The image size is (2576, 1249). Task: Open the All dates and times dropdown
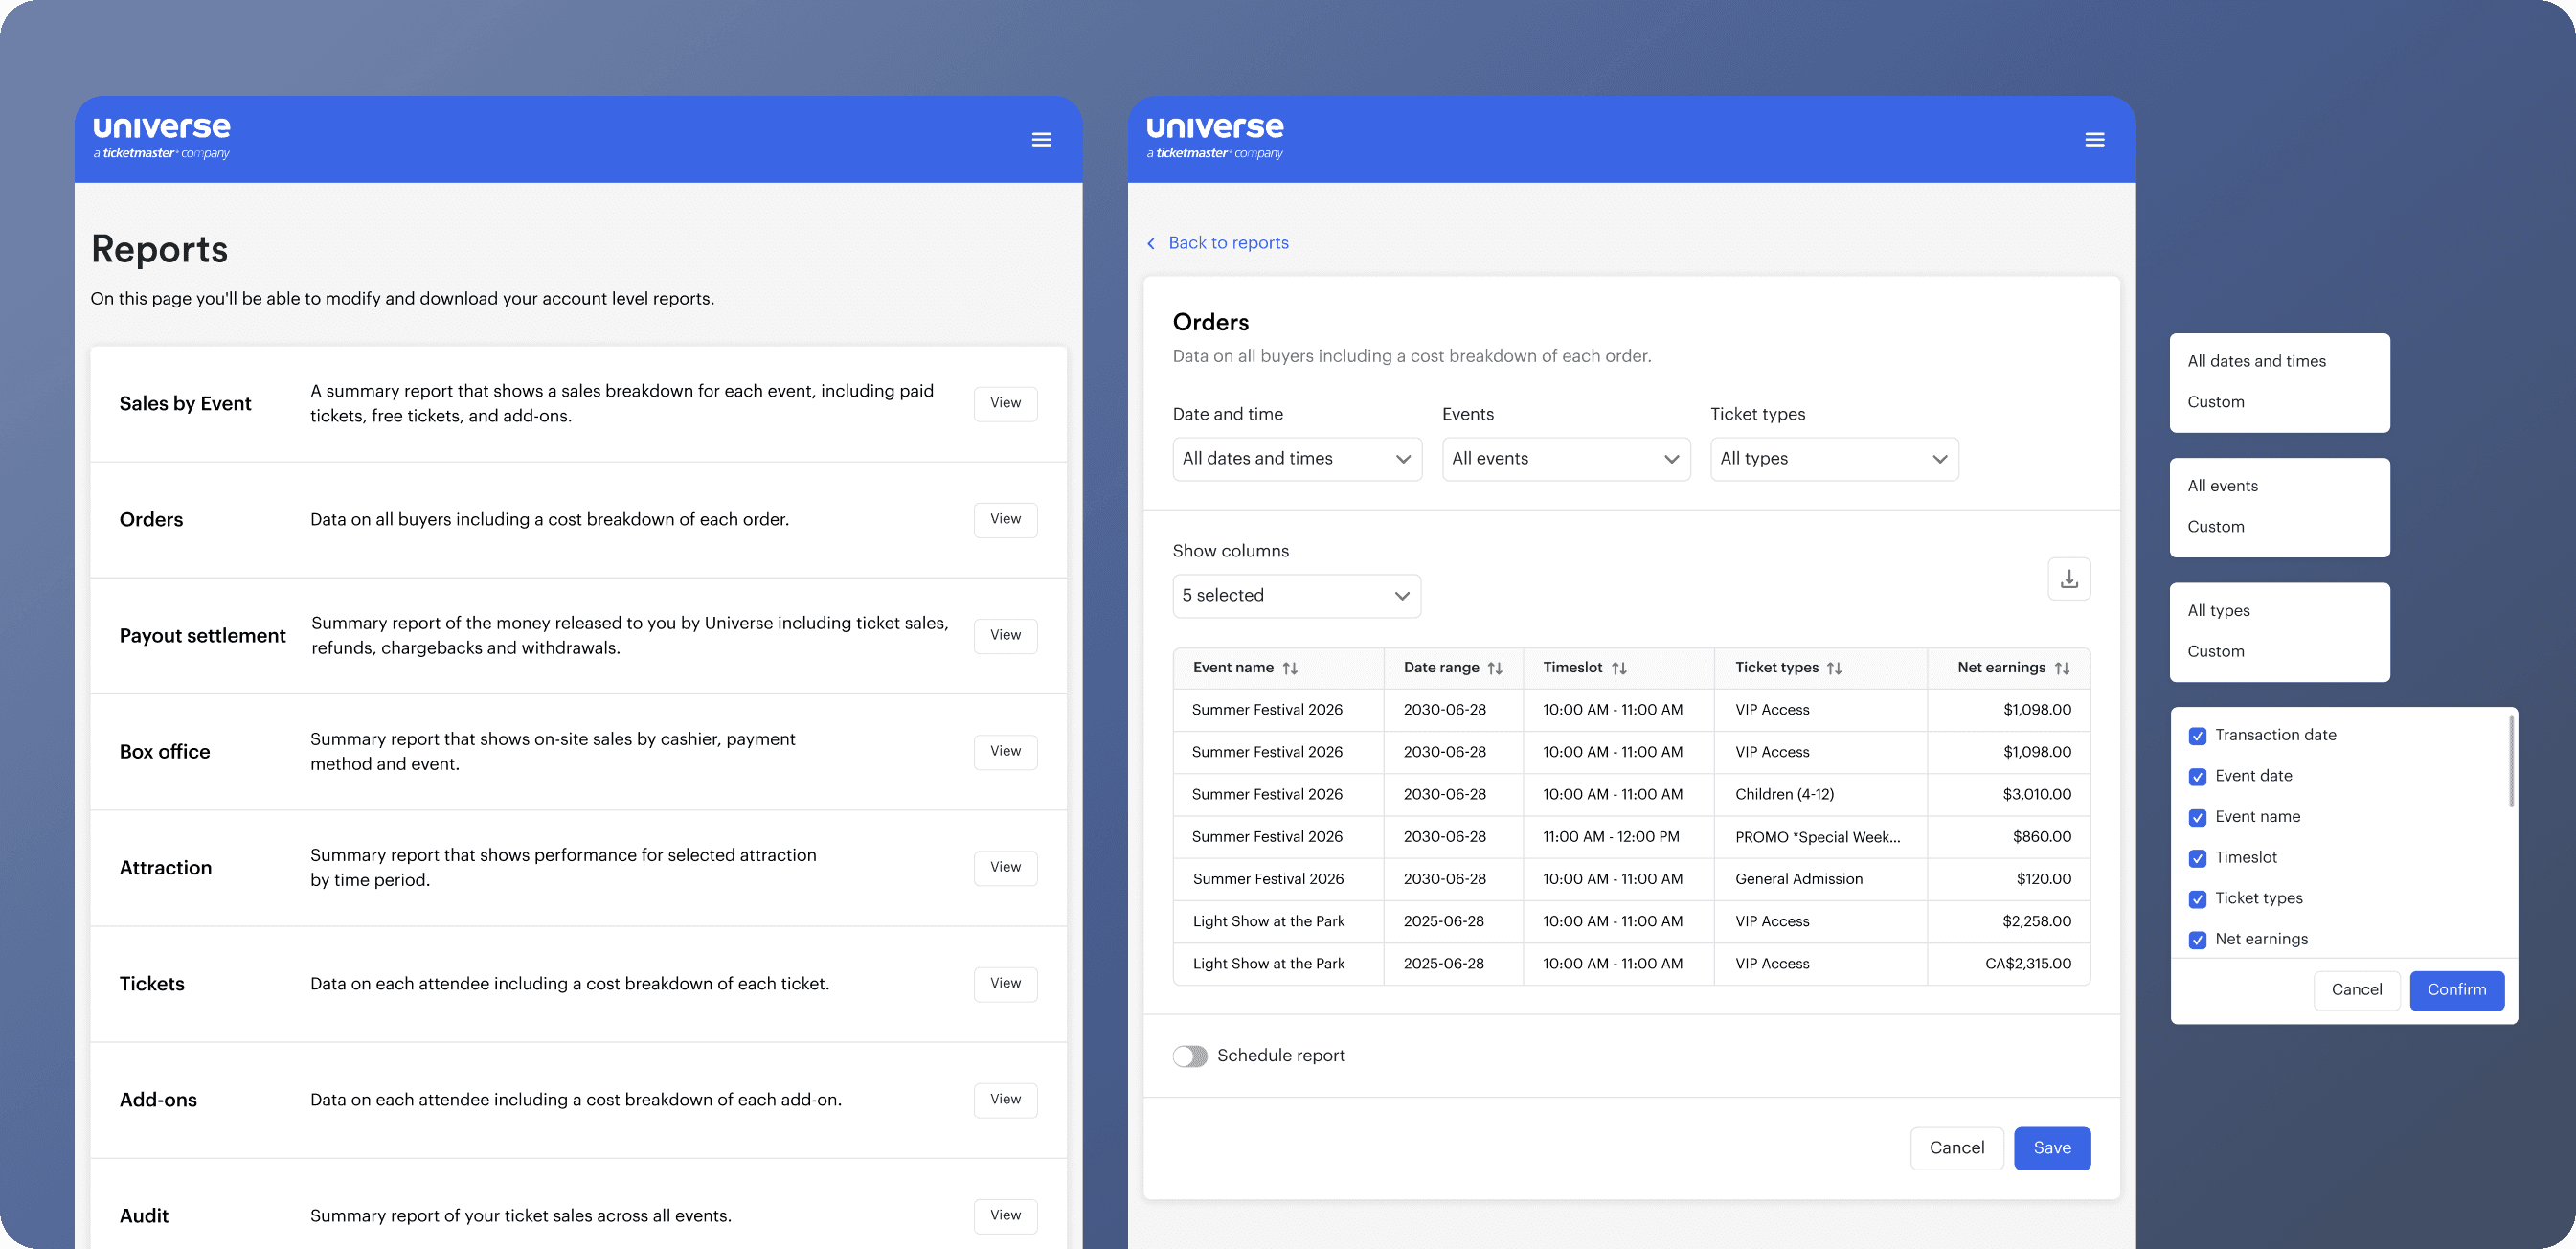click(x=1296, y=459)
